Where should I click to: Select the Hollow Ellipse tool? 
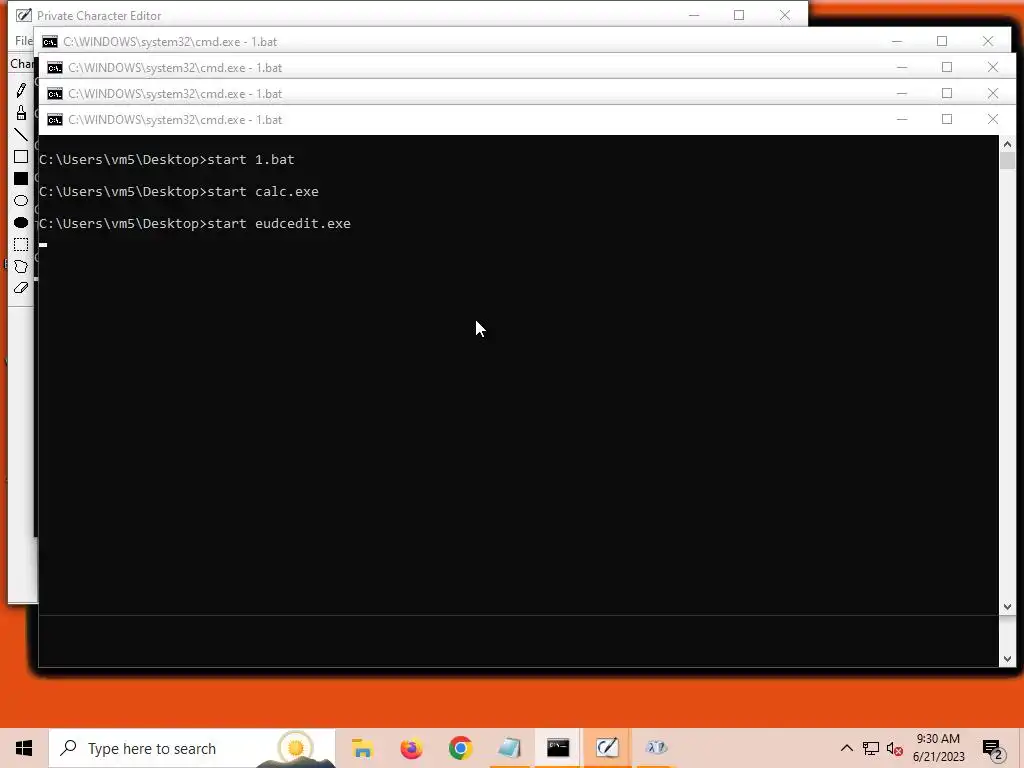coord(21,200)
